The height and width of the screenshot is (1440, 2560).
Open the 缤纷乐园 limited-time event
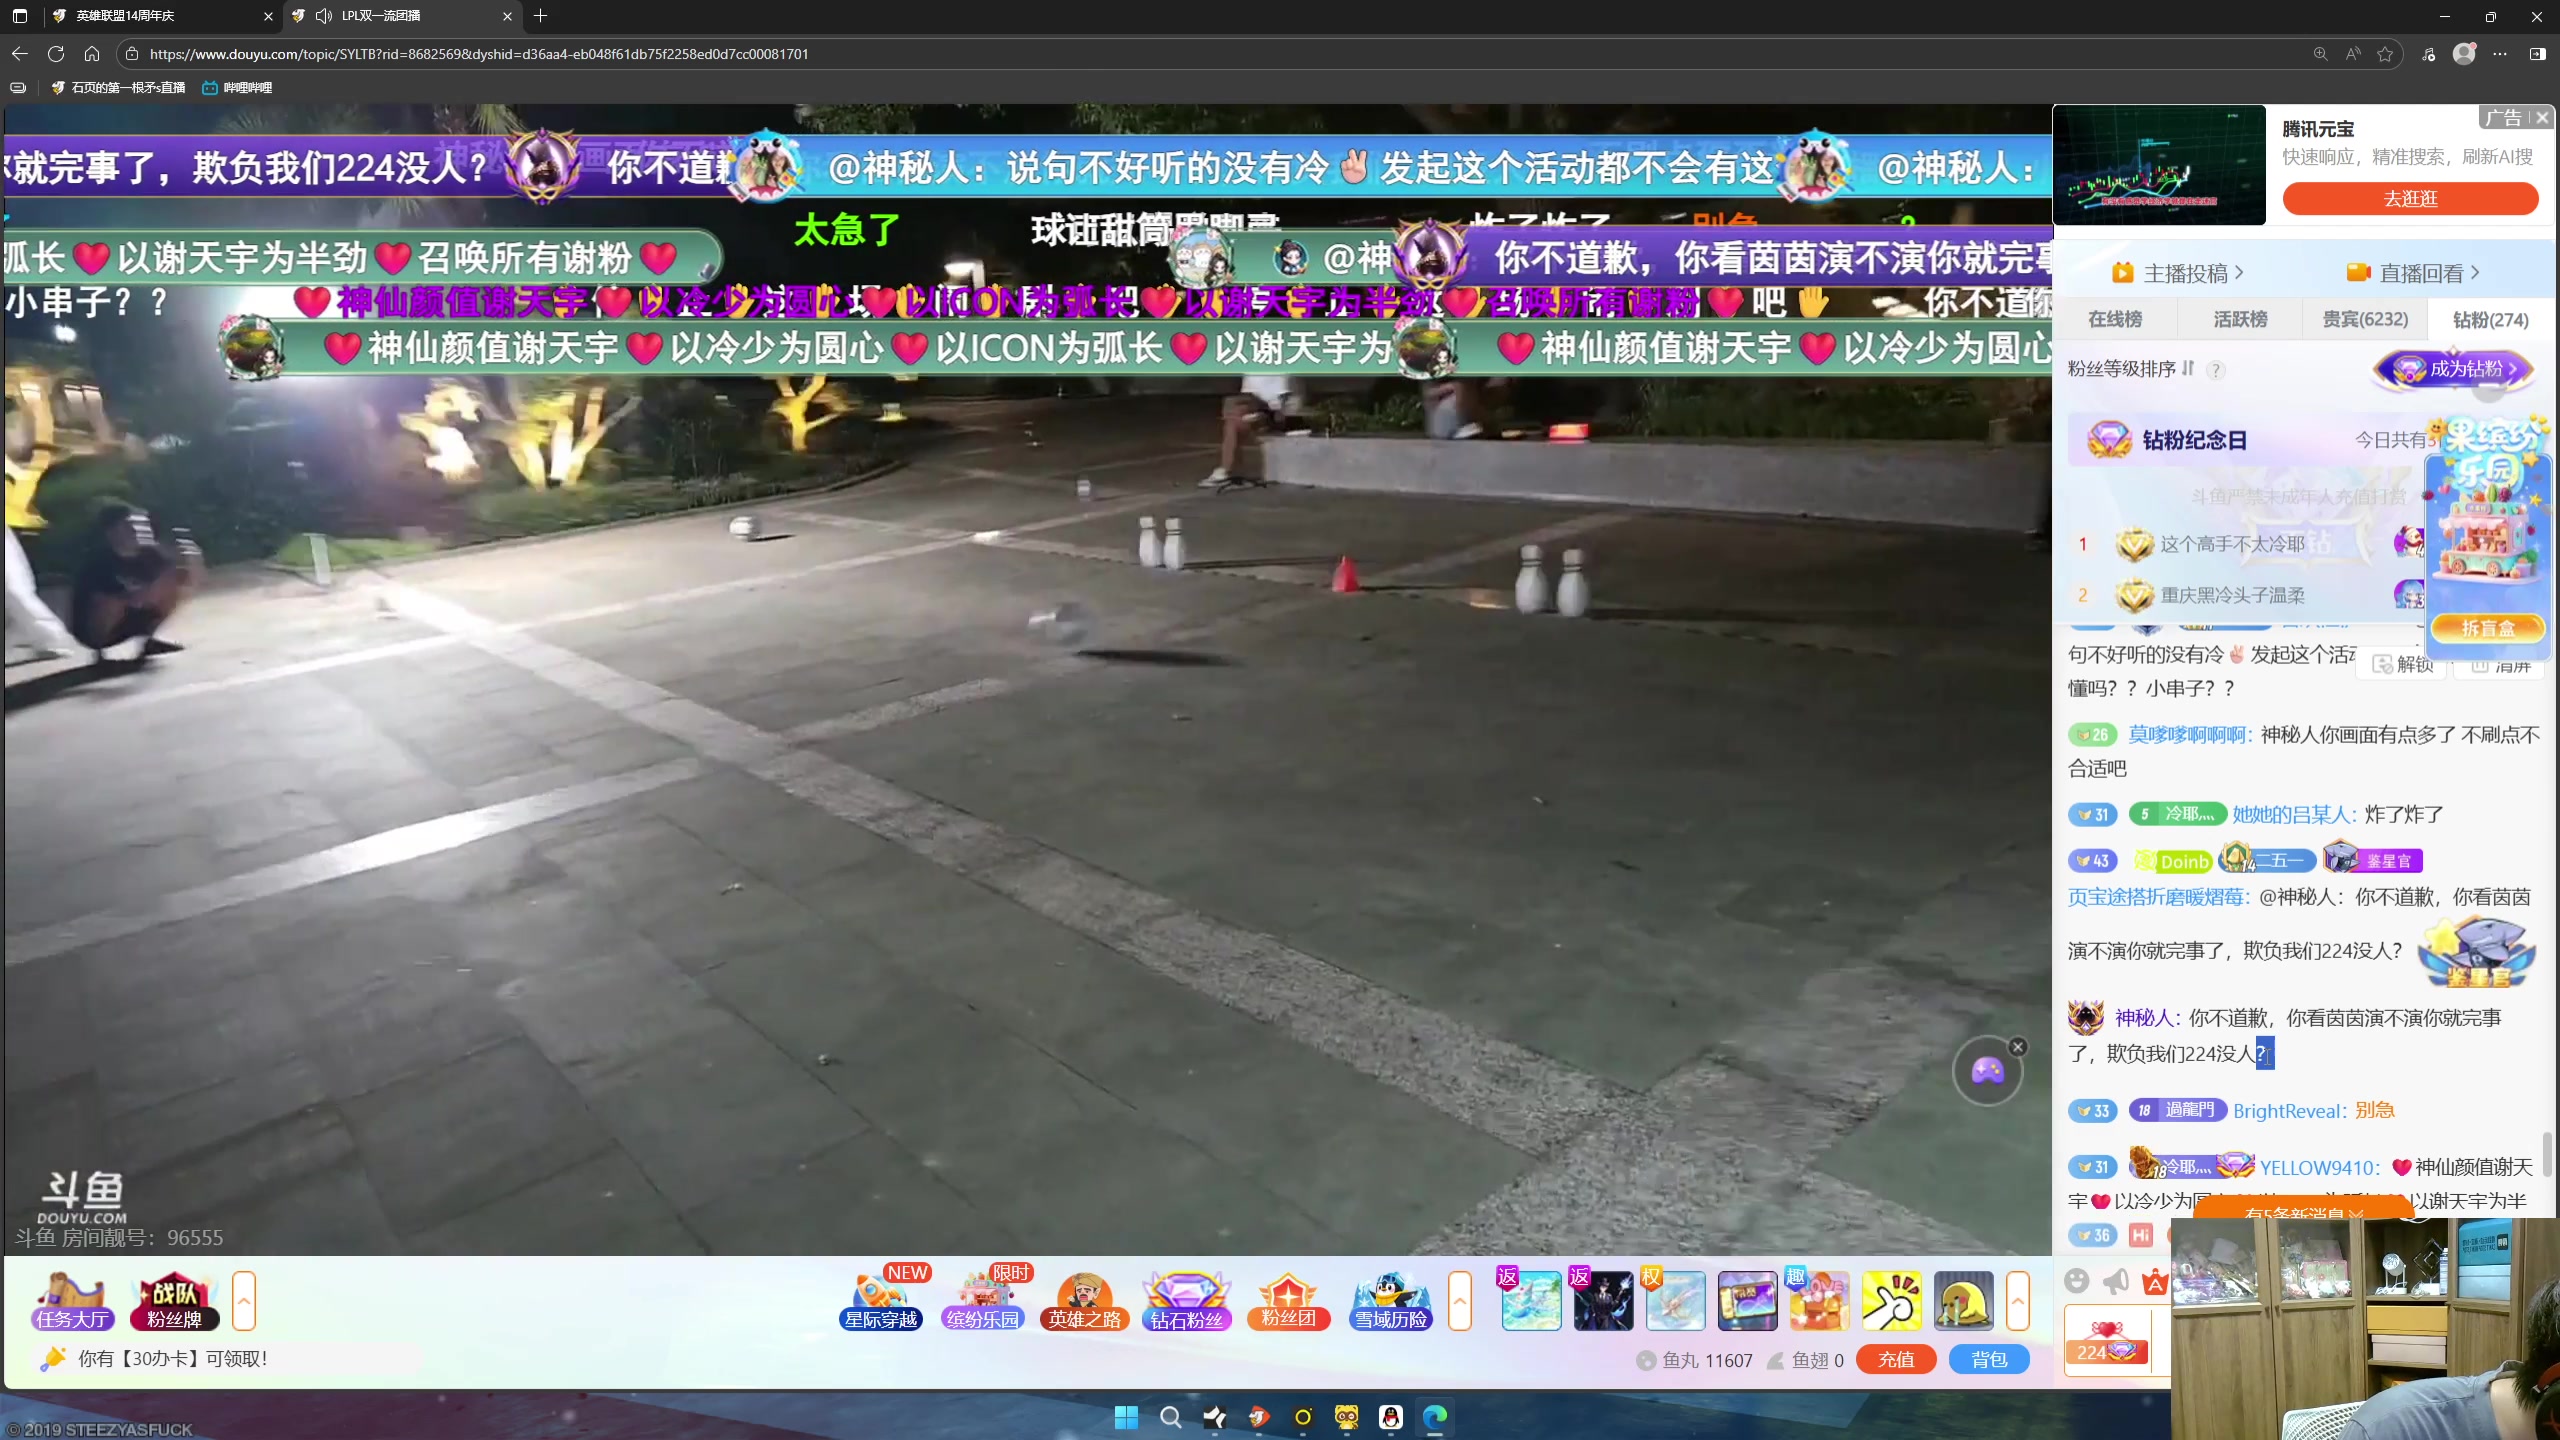tap(983, 1300)
